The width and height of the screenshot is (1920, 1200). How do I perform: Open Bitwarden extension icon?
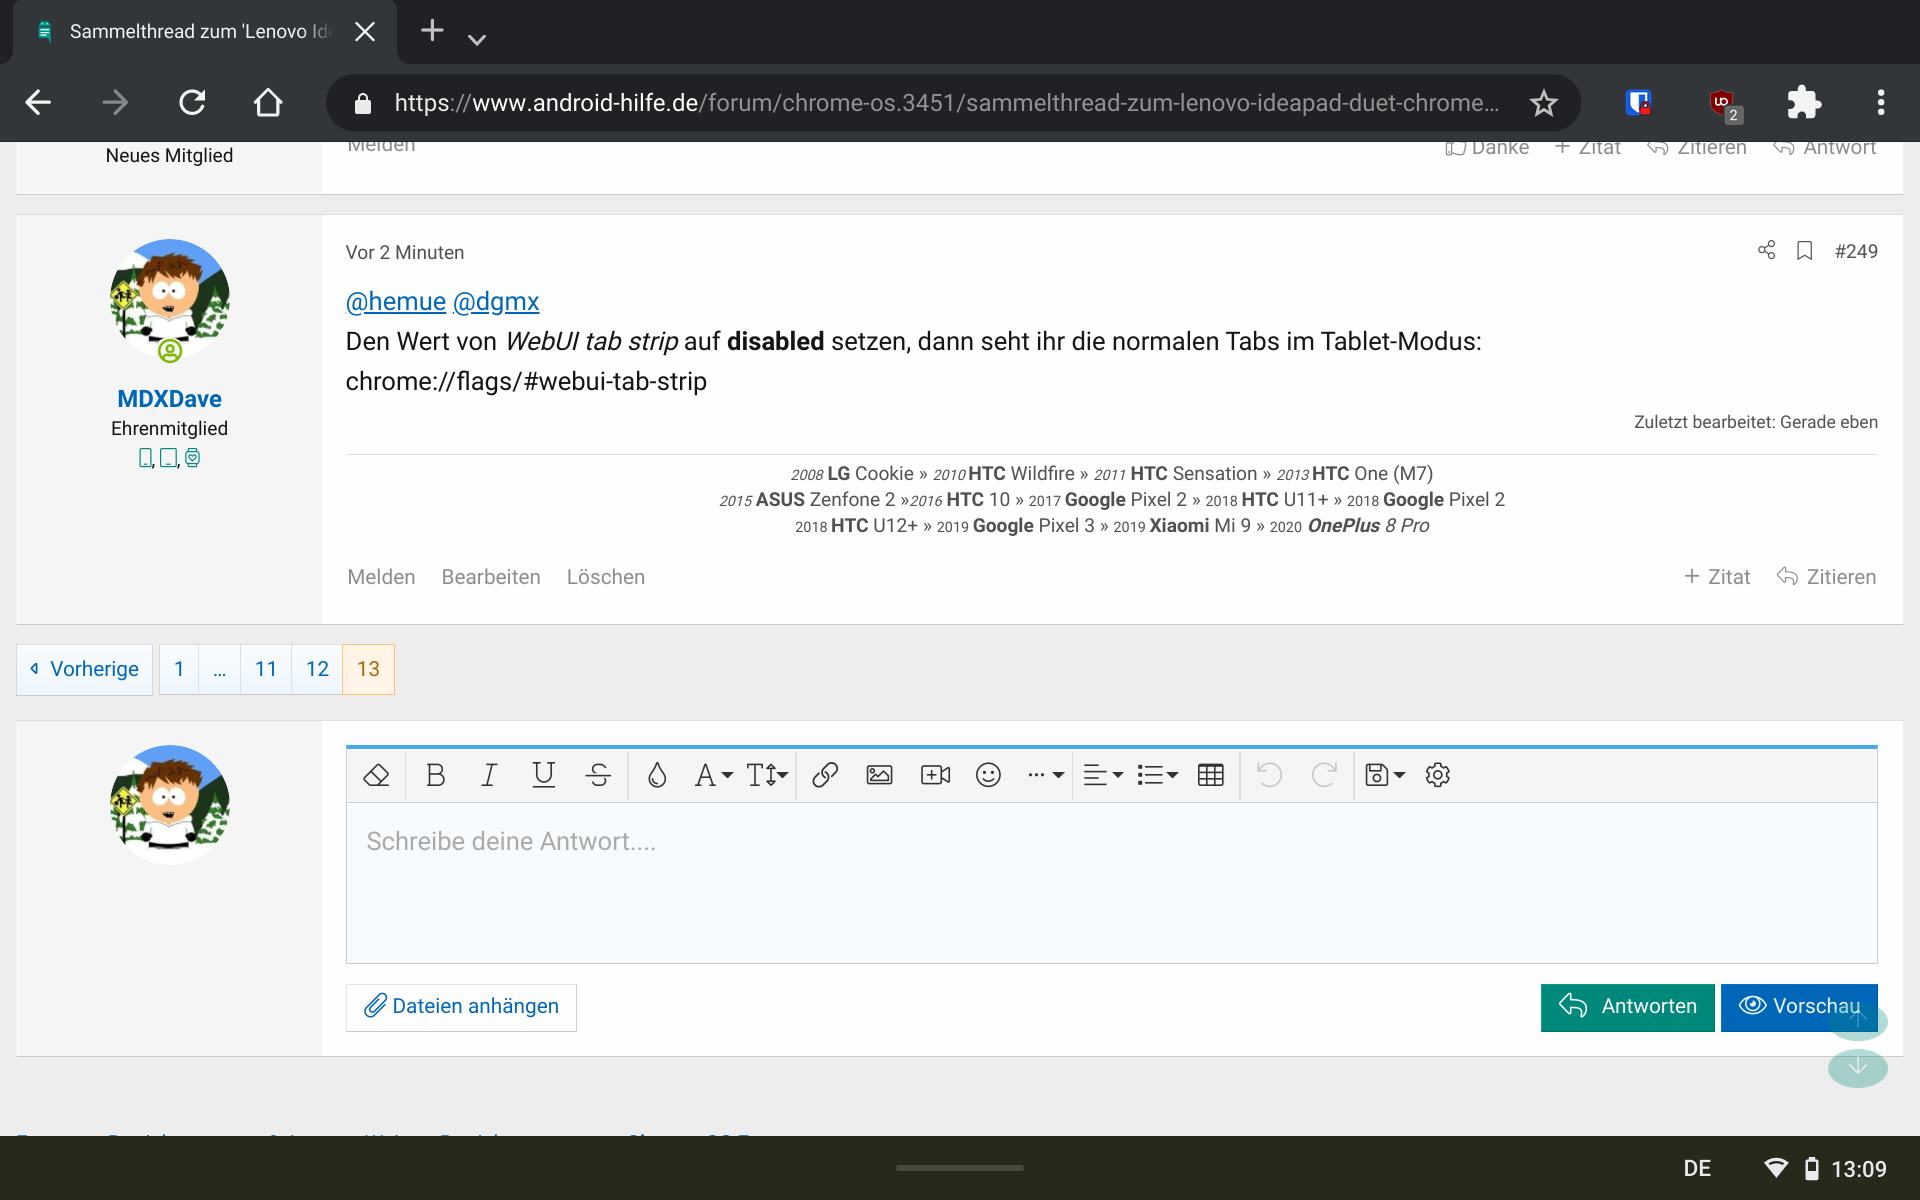(x=1638, y=102)
